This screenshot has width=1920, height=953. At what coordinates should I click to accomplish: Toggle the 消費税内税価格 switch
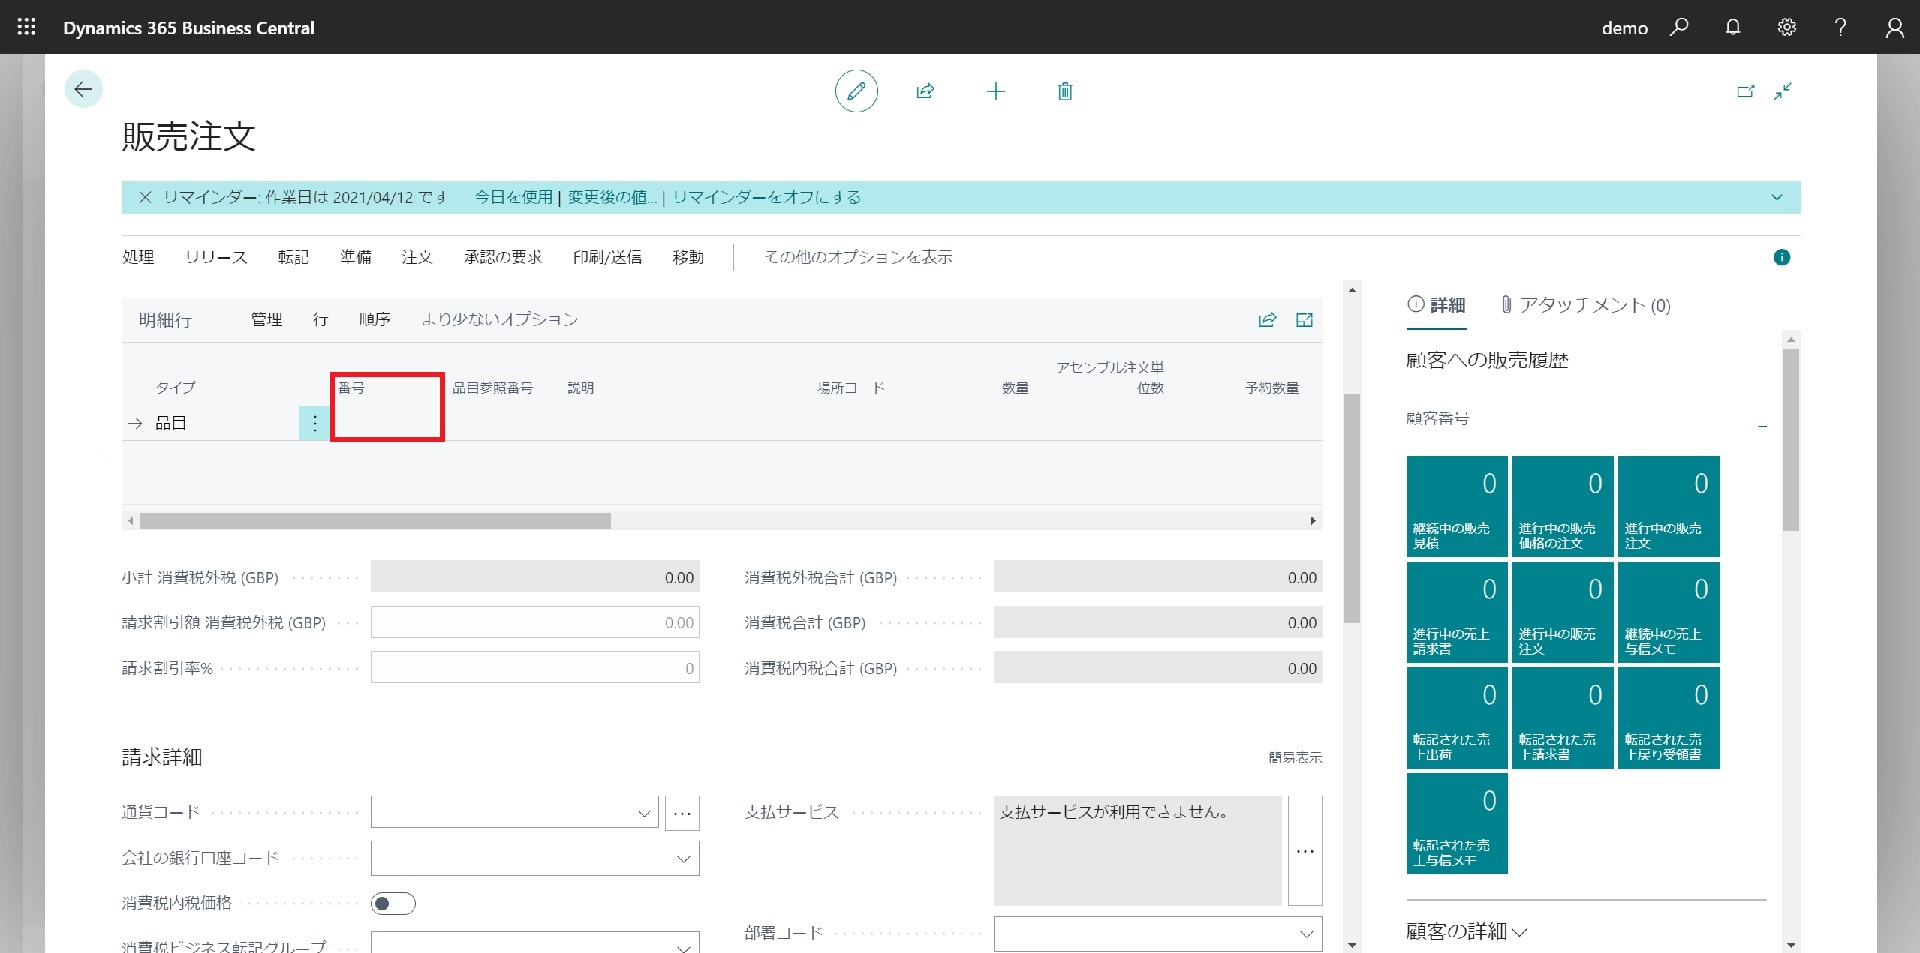tap(393, 904)
